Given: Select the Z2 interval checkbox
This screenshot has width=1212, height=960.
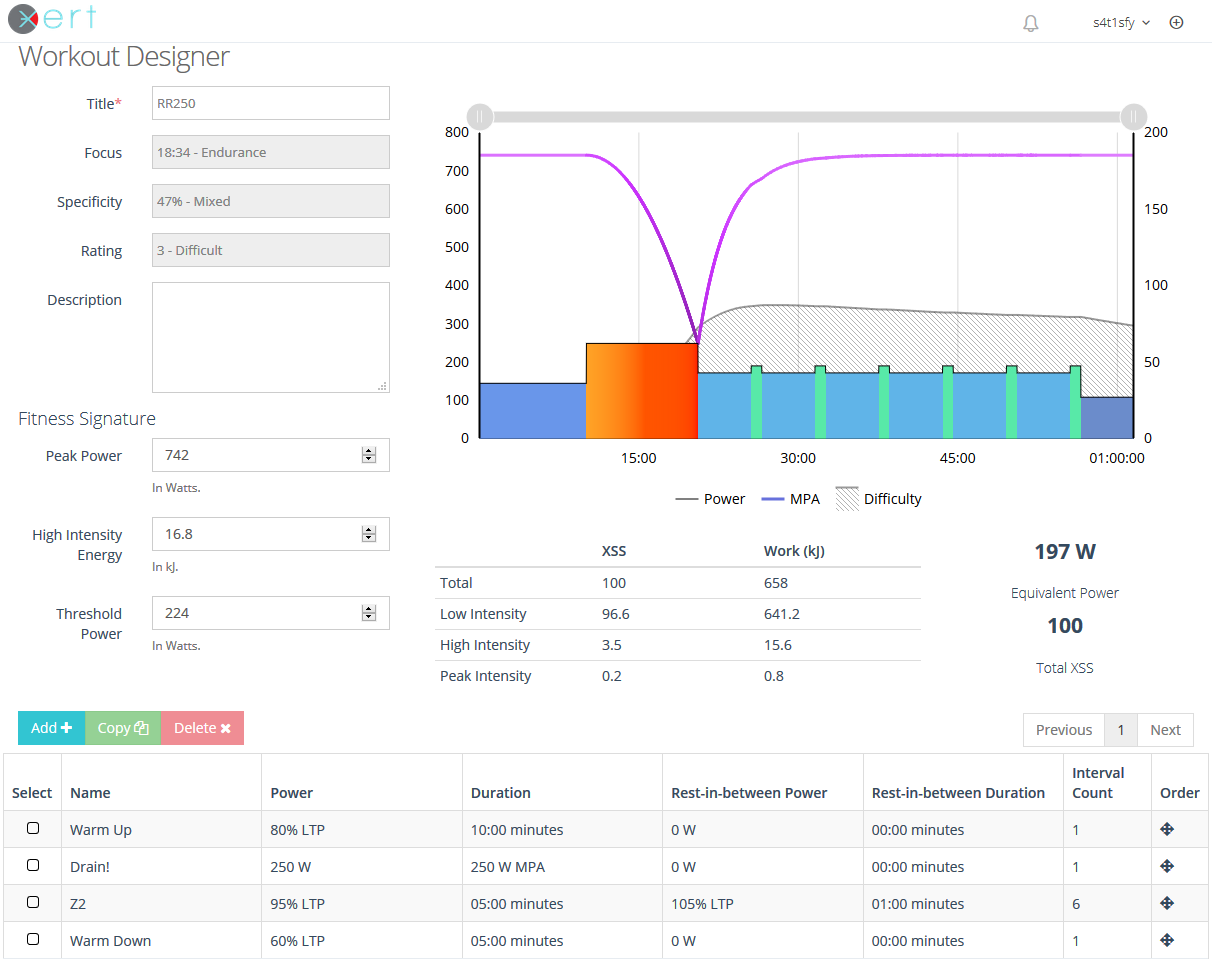Looking at the screenshot, I should 33,902.
